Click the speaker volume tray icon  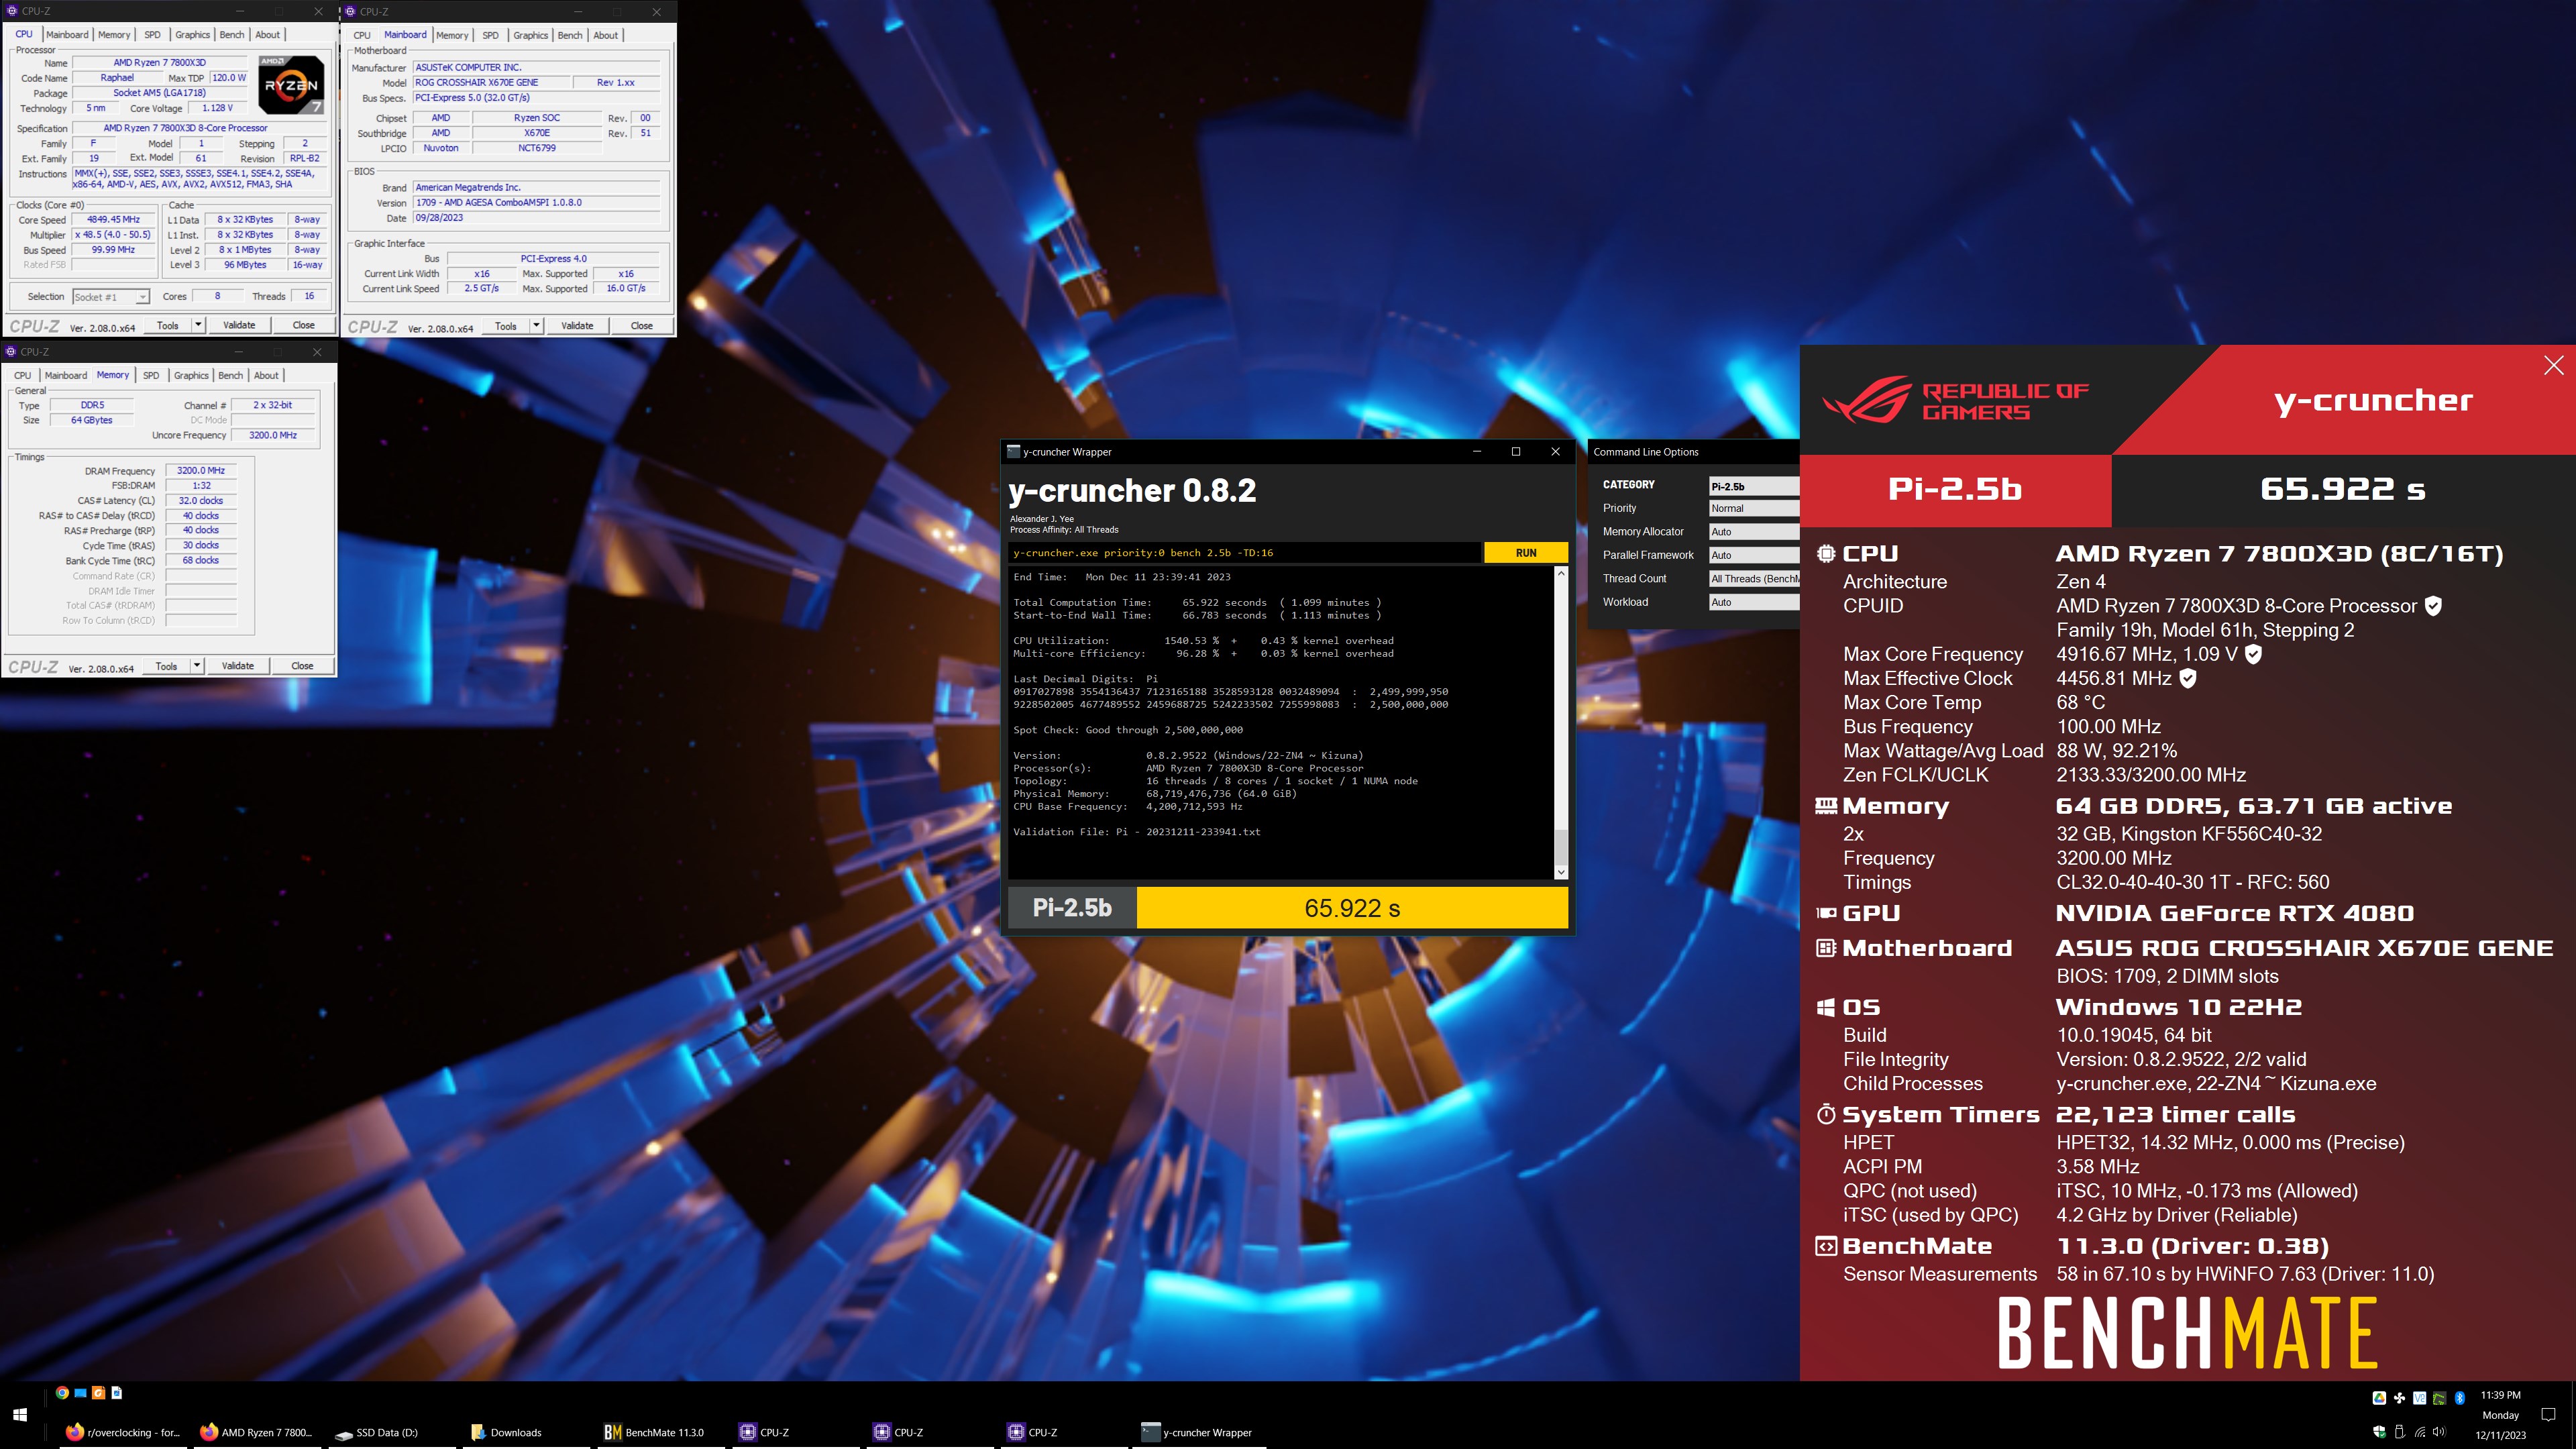click(x=2439, y=1432)
